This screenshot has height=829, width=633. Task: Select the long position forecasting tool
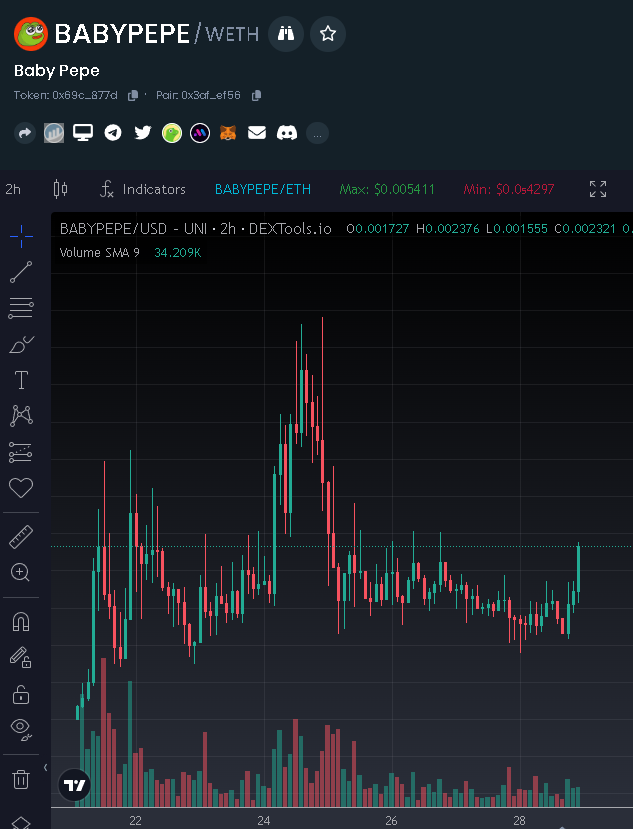(x=21, y=452)
